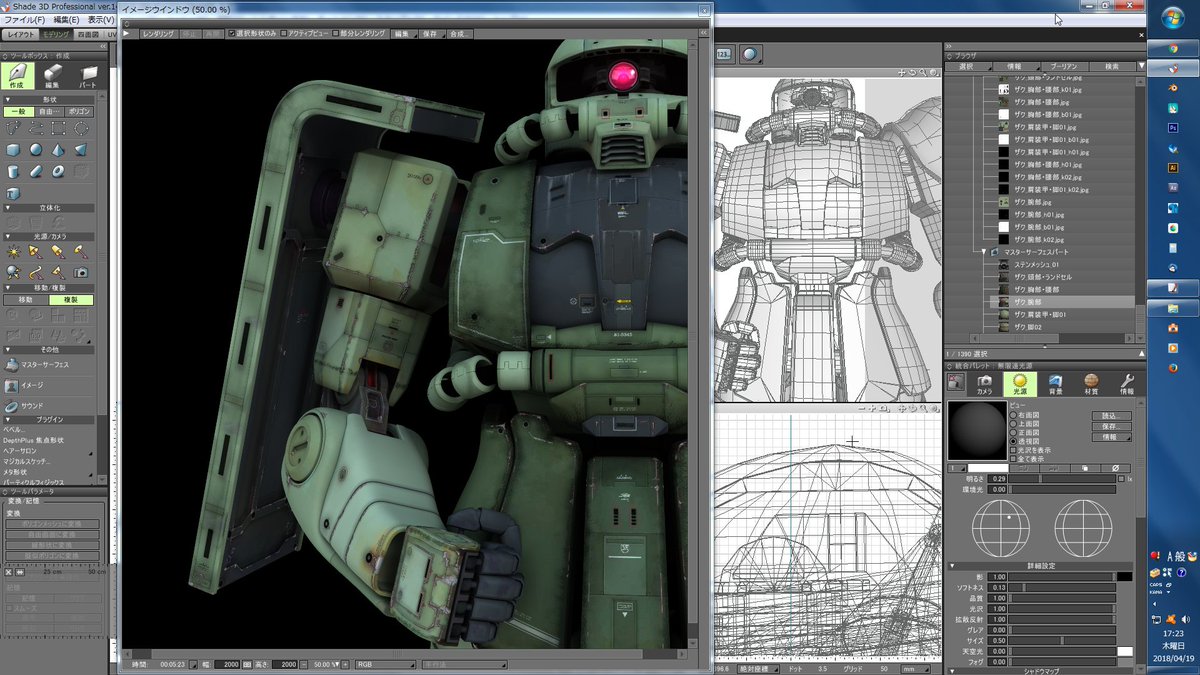Collapse マスターサーフェスパート tree node
Screen dimensions: 1200x675
tap(985, 252)
